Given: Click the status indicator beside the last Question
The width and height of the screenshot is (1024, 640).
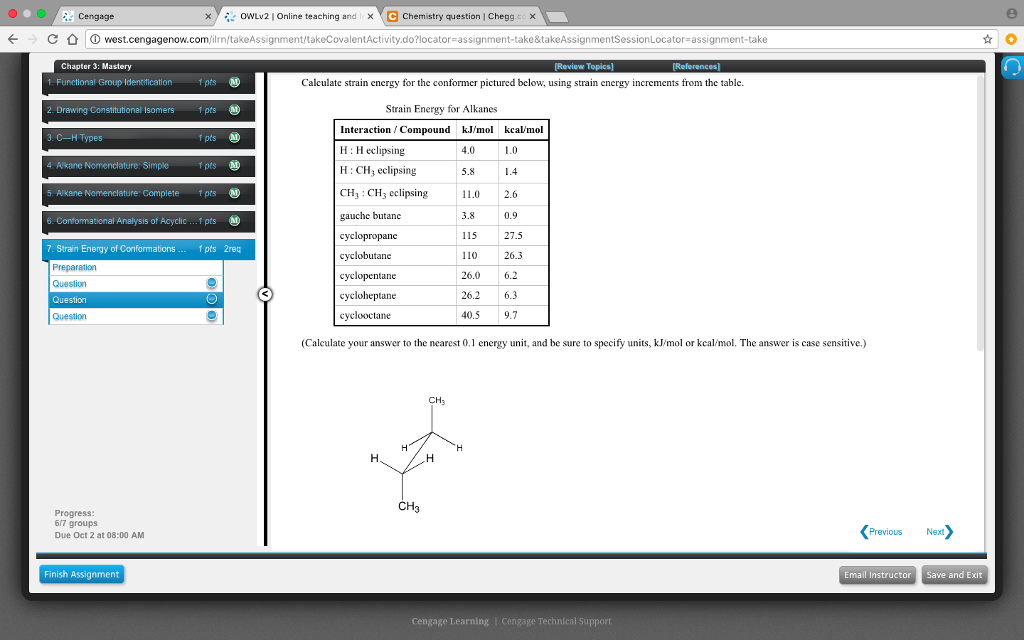Looking at the screenshot, I should (210, 315).
